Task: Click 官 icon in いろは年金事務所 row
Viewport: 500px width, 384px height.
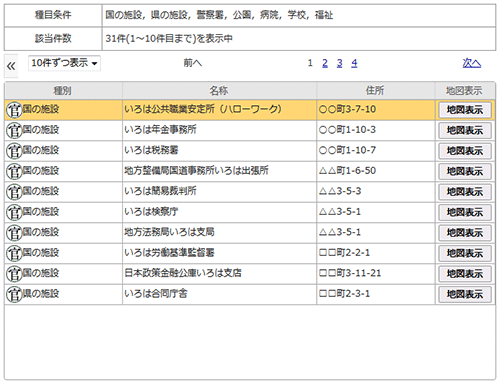Action: 14,131
